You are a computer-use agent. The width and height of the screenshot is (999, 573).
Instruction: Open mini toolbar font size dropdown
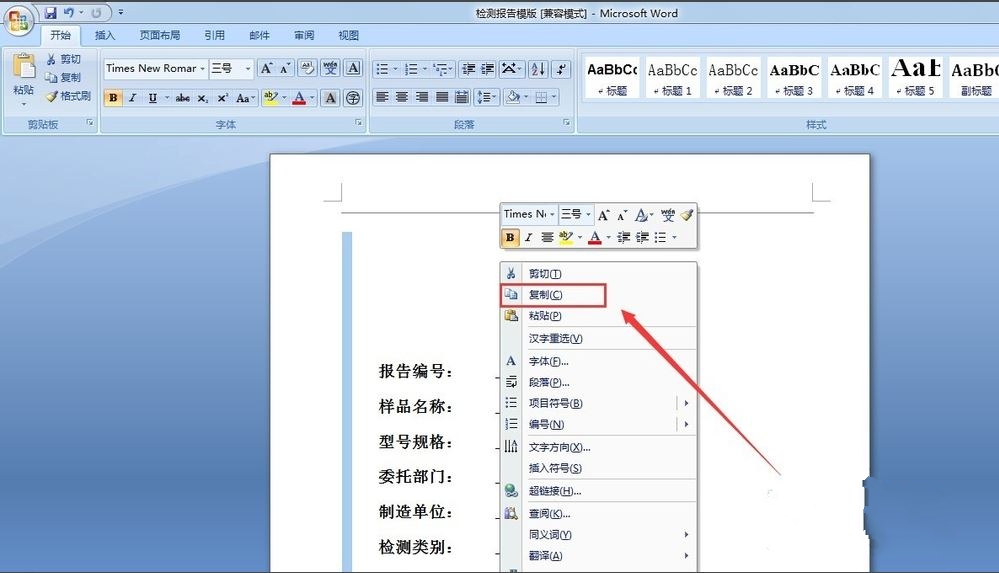(588, 215)
